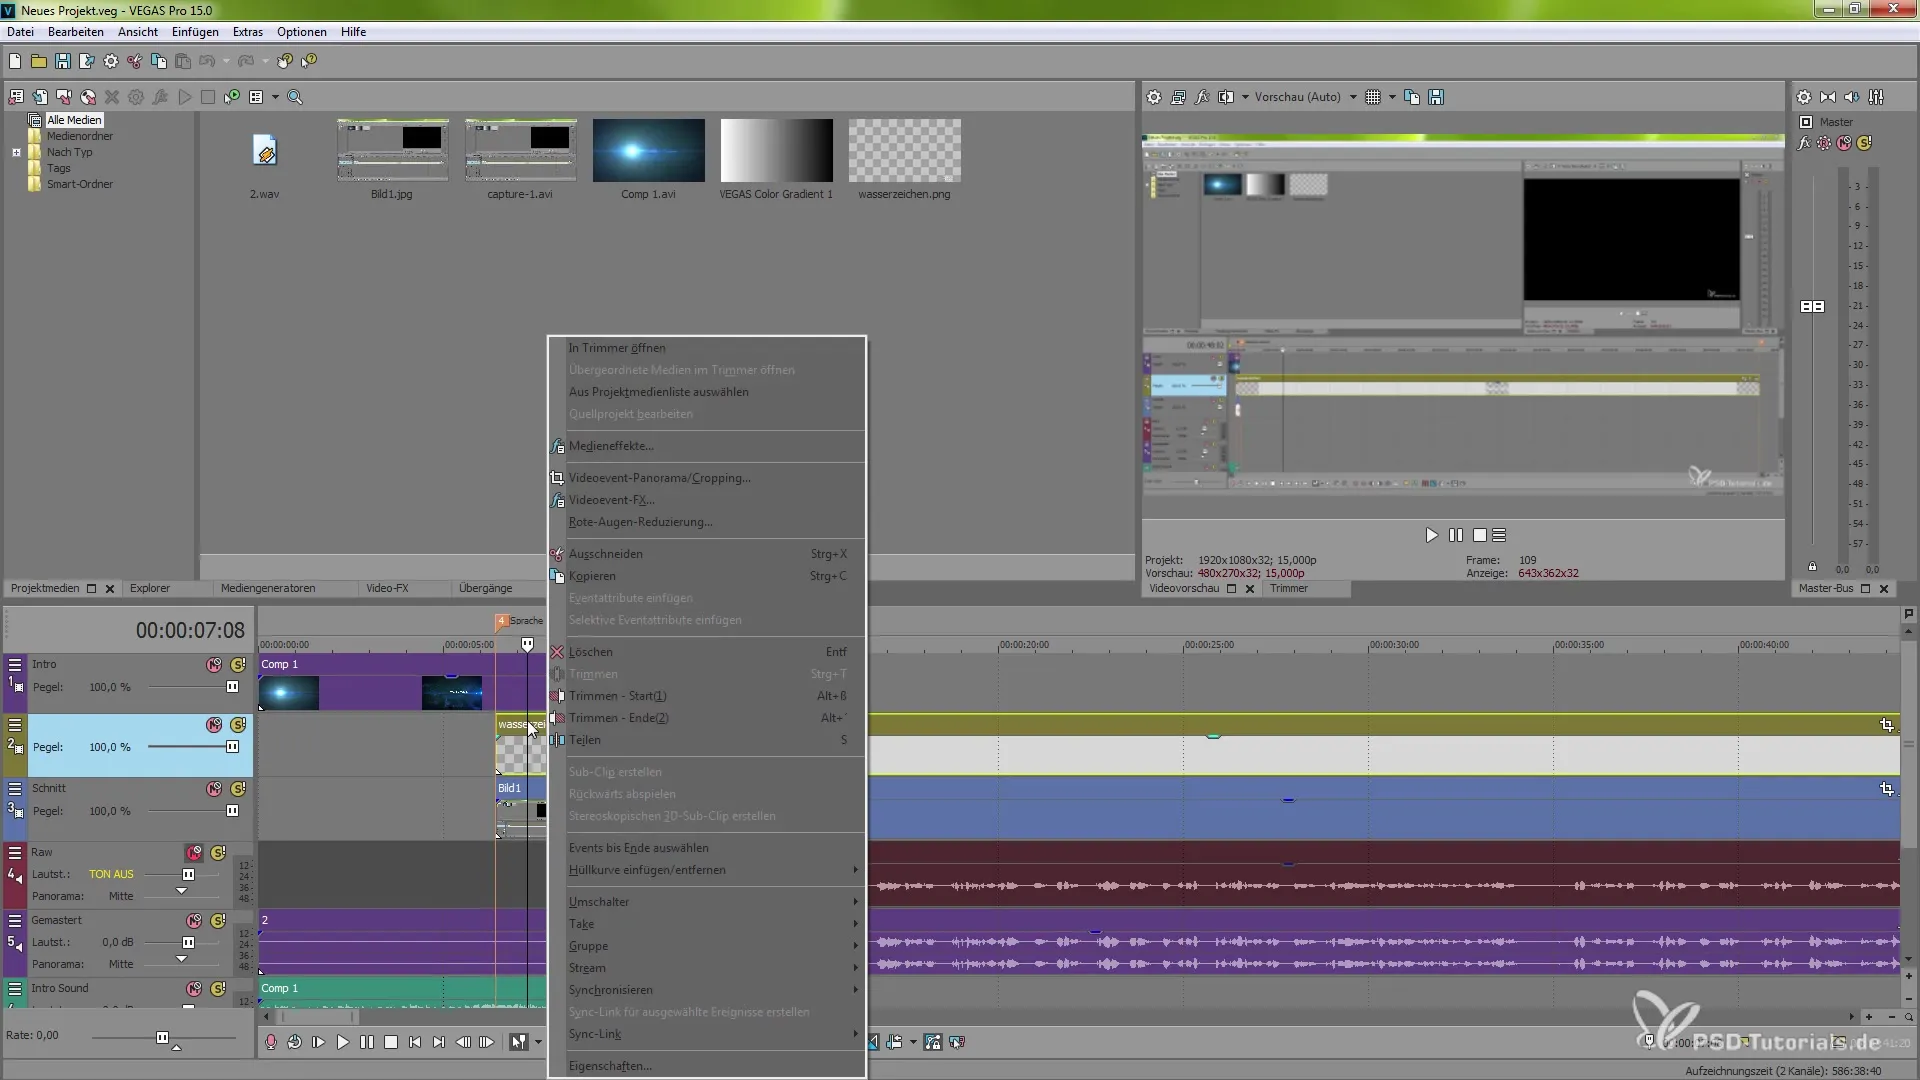The height and width of the screenshot is (1080, 1920).
Task: Capture video icon in Projektmedien toolbar
Action: point(64,97)
